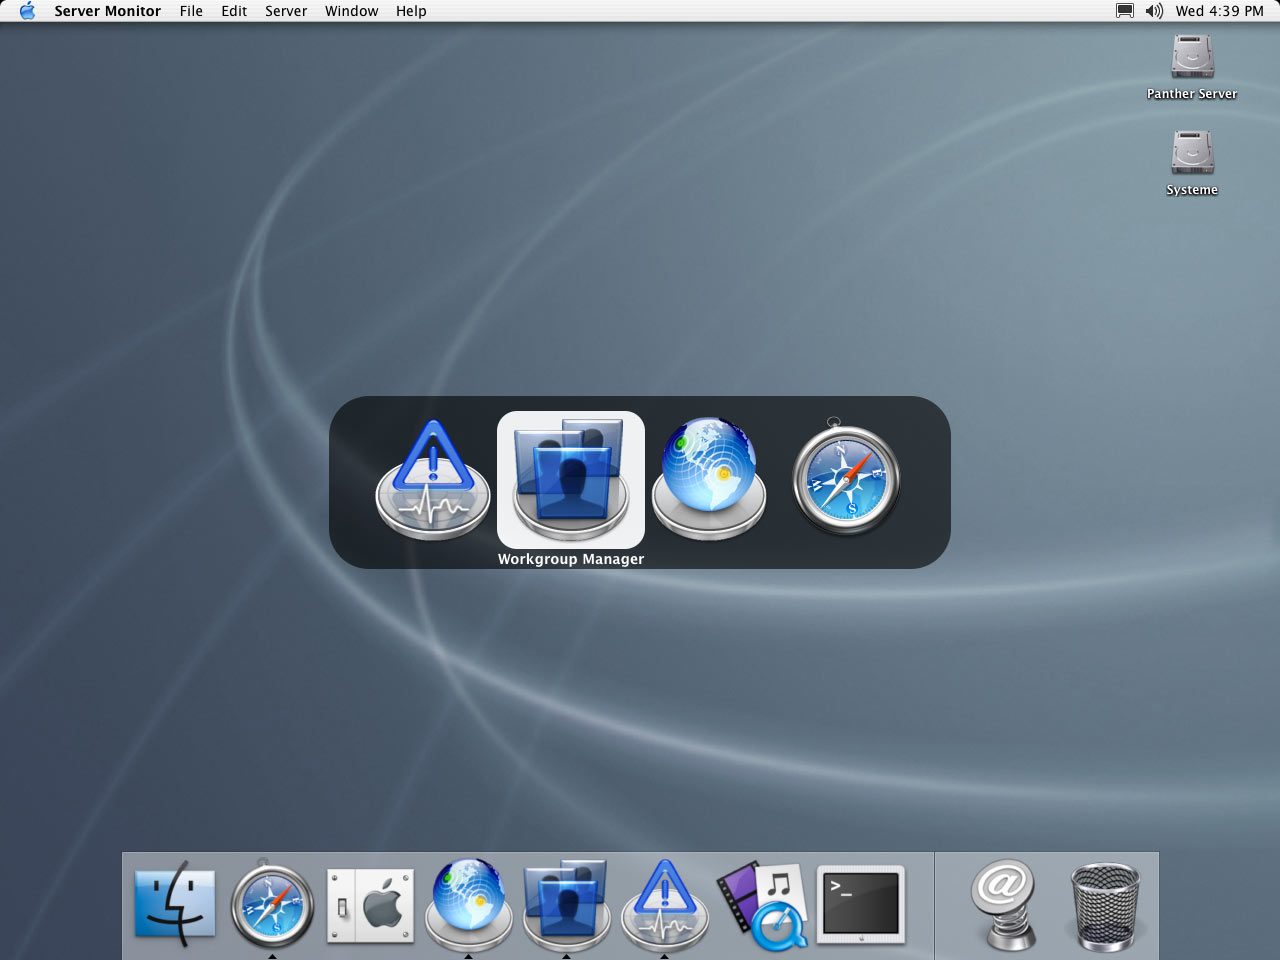Image resolution: width=1280 pixels, height=960 pixels.
Task: Open the Displays menu bar icon
Action: click(1125, 11)
